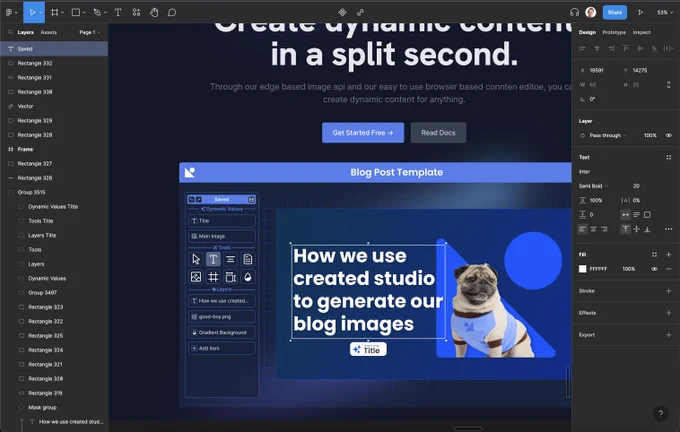Set text align right
This screenshot has width=680, height=432.
(604, 229)
